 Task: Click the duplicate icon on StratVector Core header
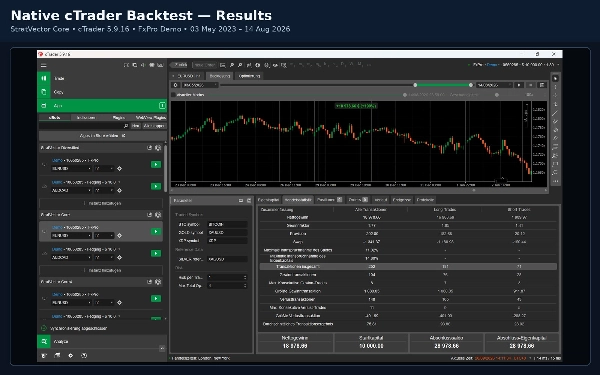coord(158,215)
